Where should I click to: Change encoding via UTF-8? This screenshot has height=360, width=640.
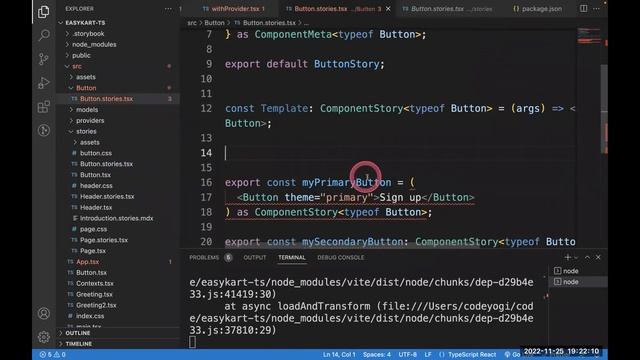point(407,354)
